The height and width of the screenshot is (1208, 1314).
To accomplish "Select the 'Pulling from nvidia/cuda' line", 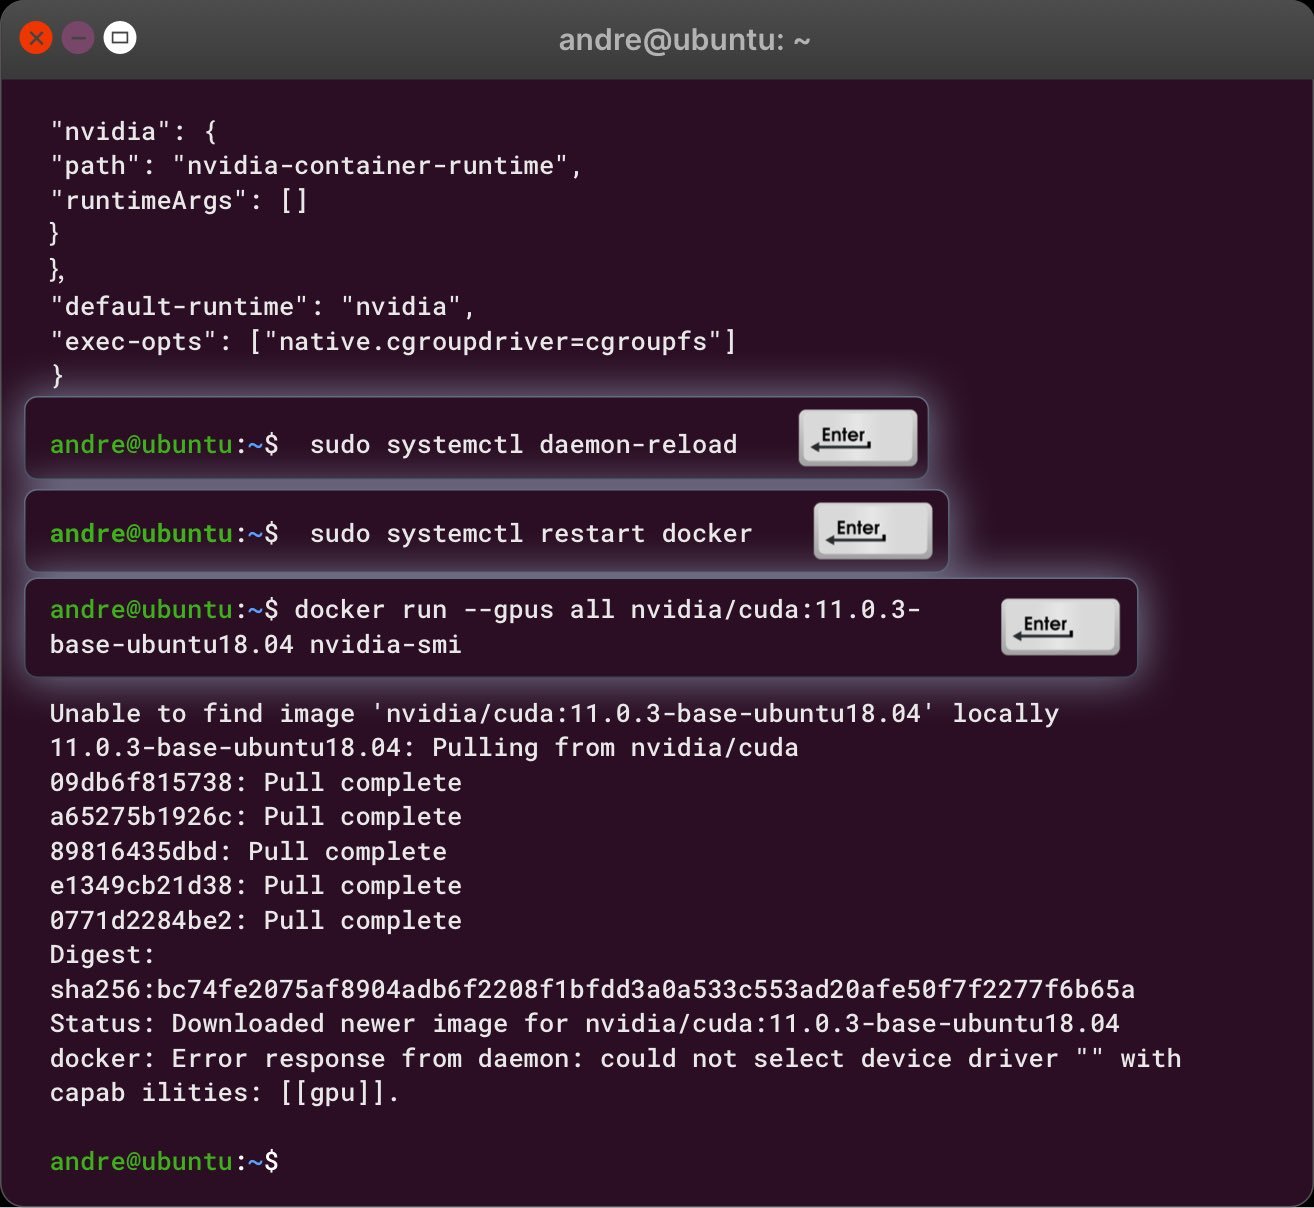I will (x=424, y=747).
